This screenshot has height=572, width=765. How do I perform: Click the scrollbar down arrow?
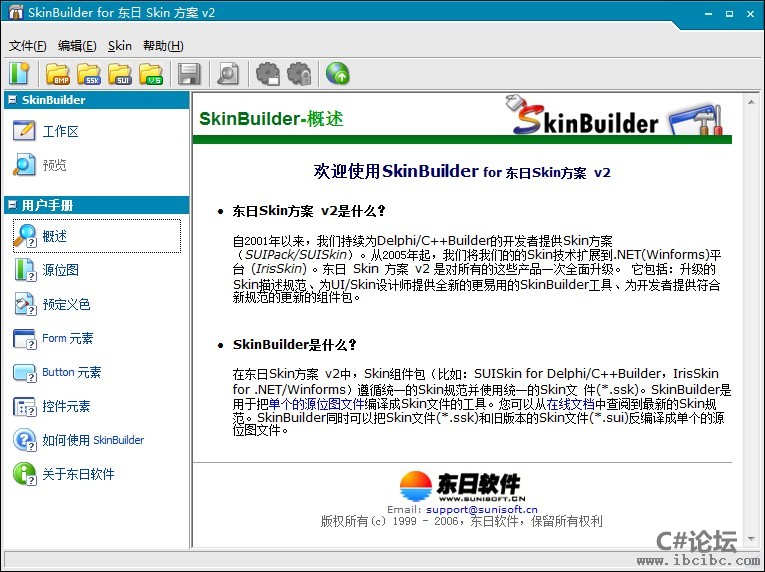(x=751, y=539)
